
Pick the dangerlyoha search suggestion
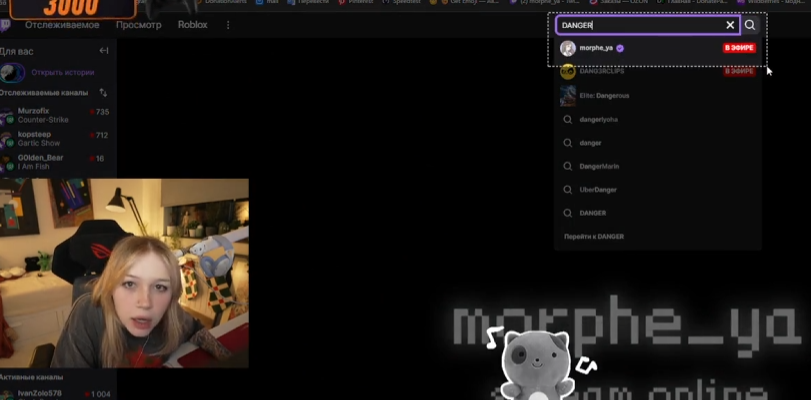click(x=657, y=120)
